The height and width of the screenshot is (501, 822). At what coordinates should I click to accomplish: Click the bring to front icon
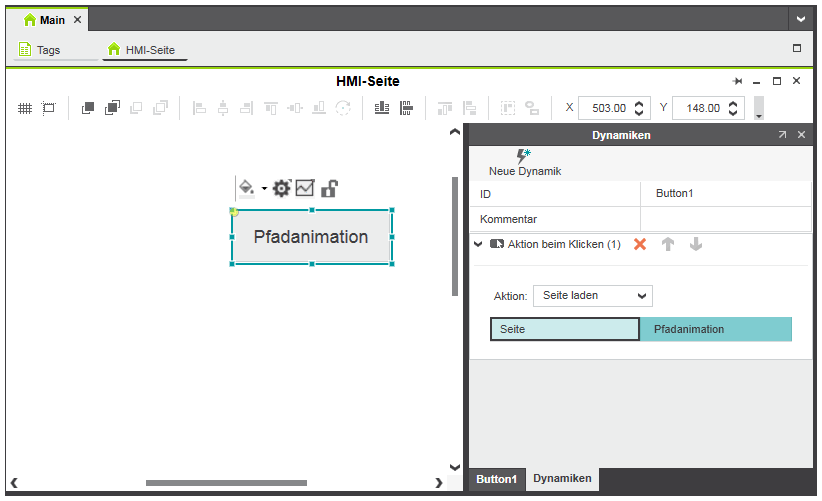tap(88, 108)
